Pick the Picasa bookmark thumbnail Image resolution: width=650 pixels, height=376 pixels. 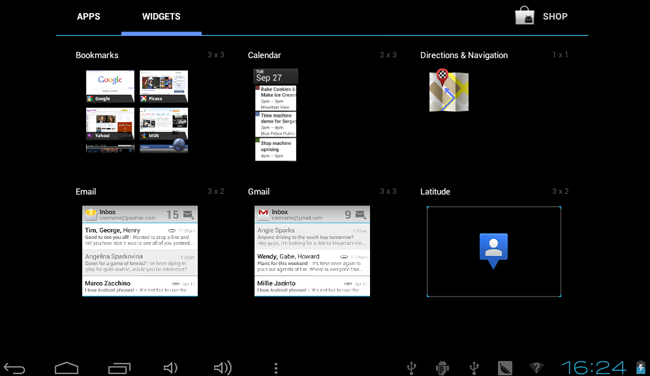[x=164, y=86]
